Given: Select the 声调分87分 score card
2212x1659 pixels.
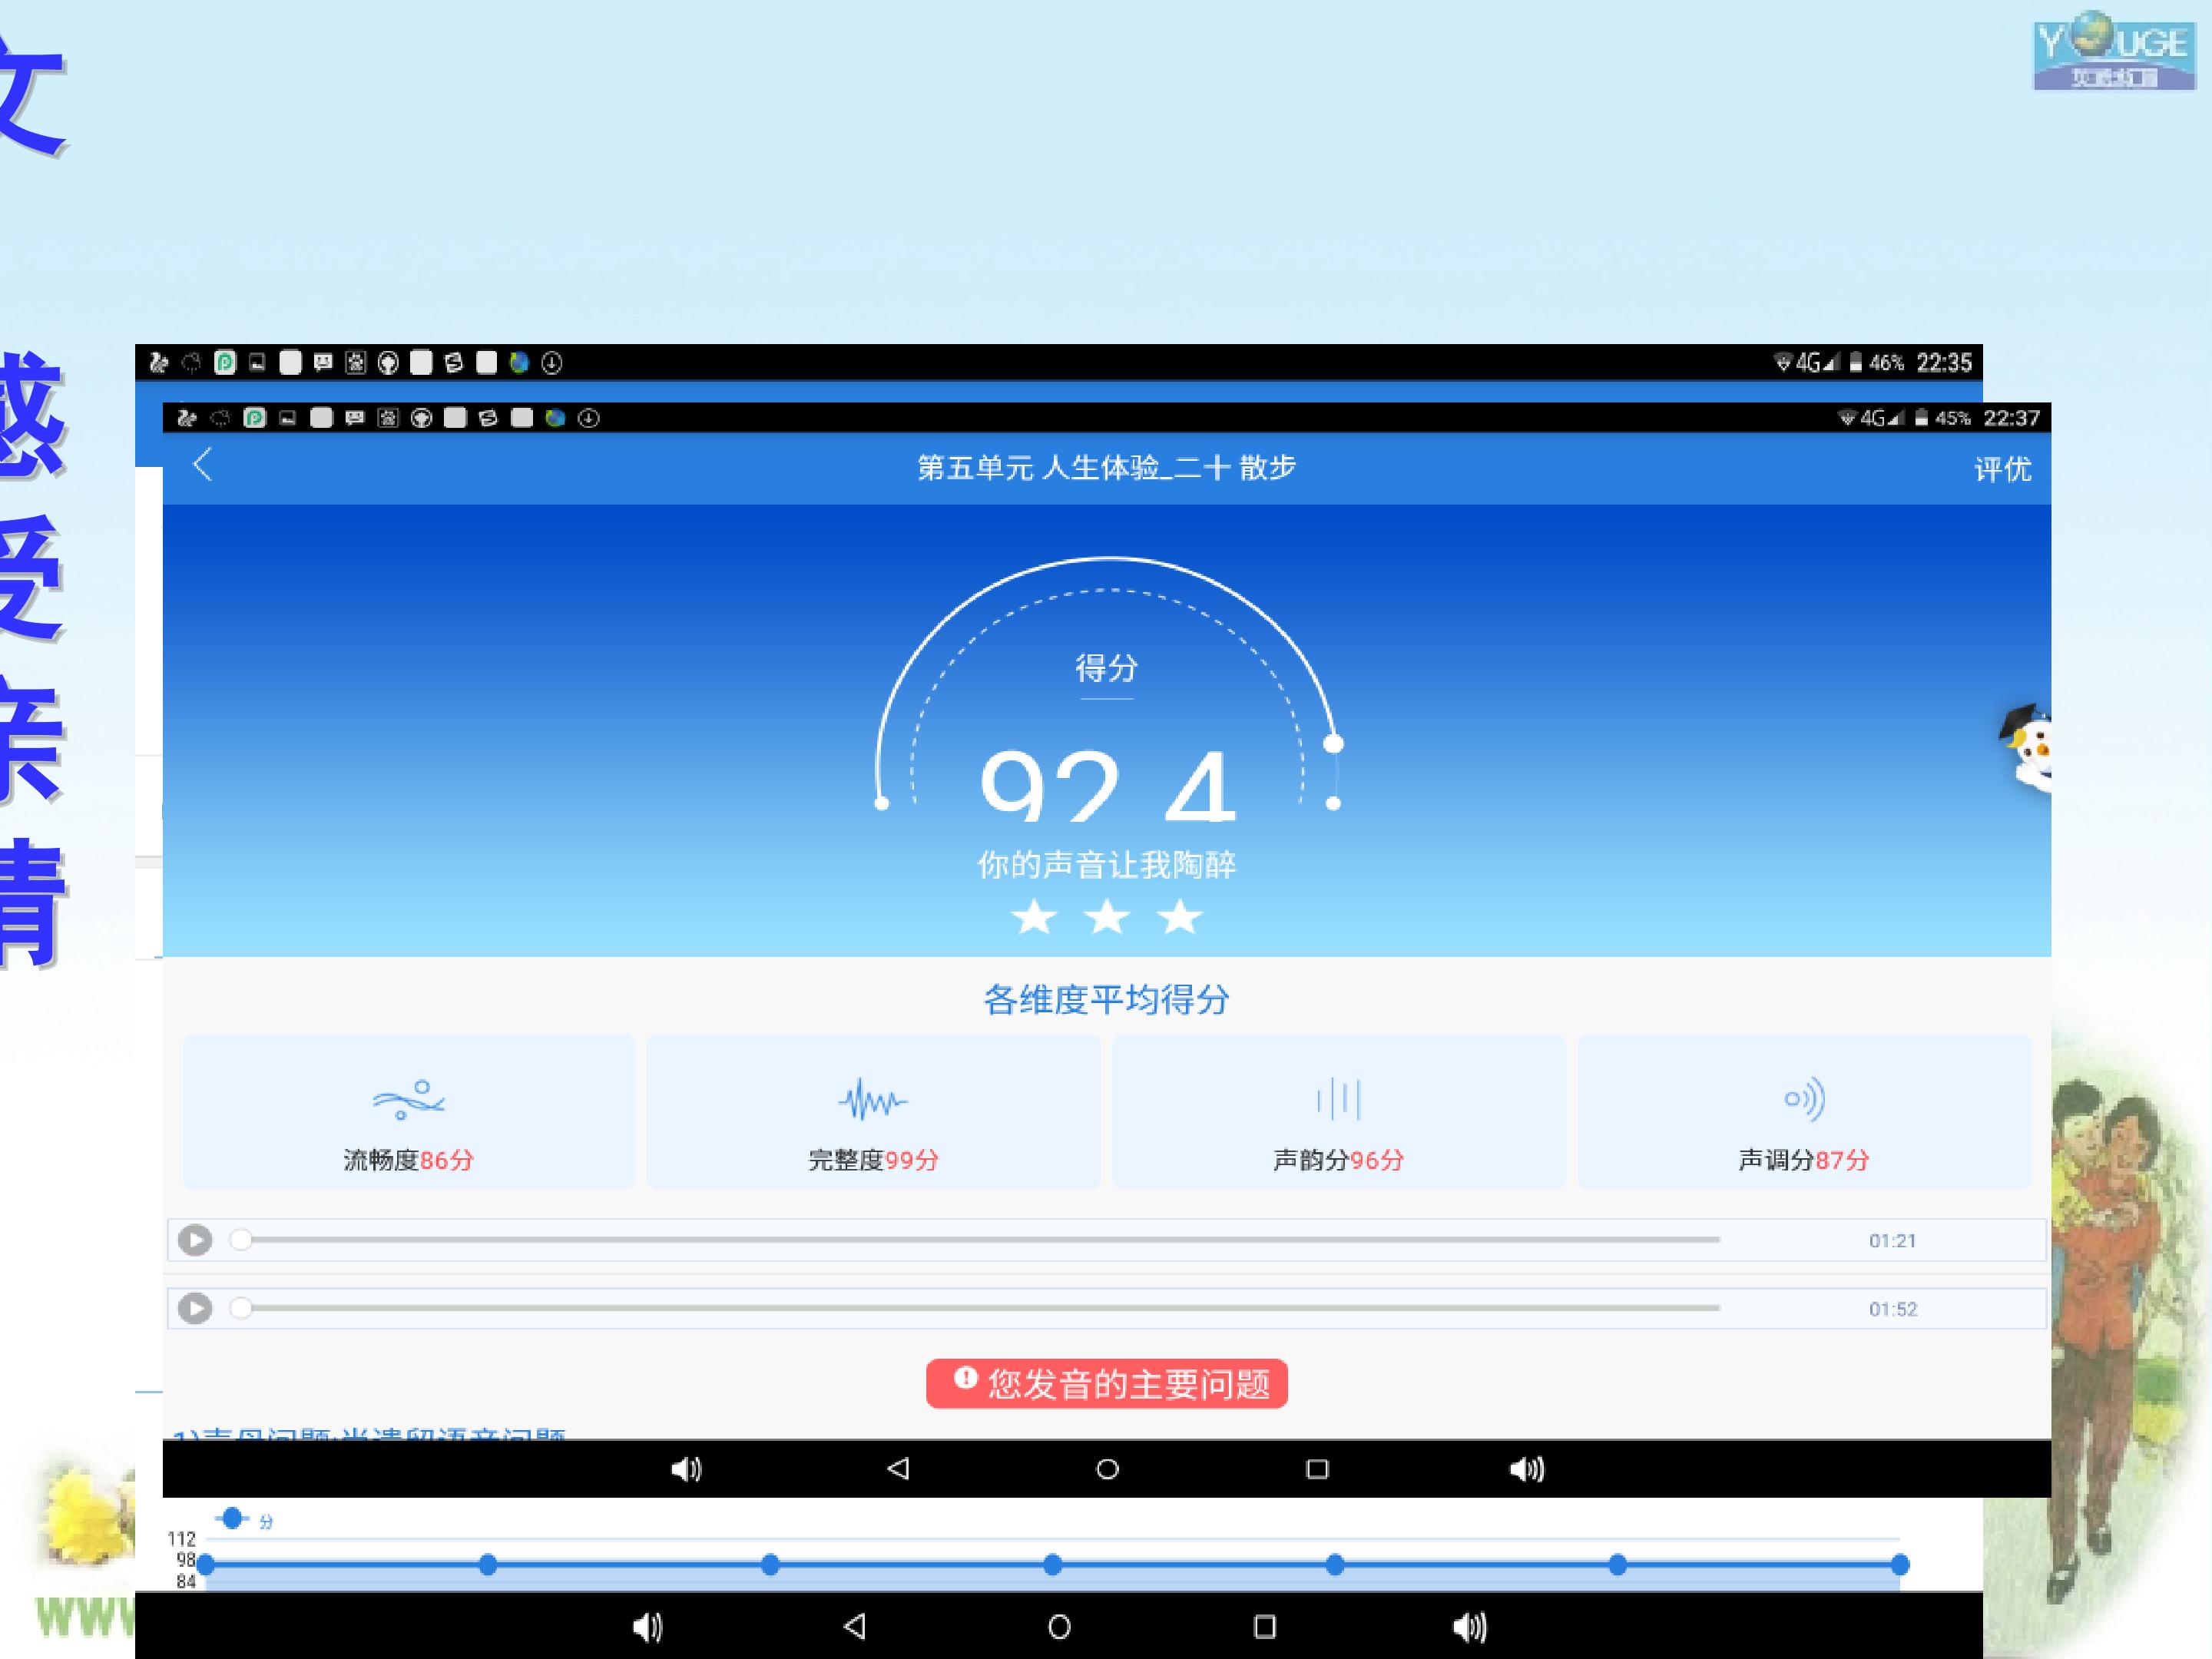Looking at the screenshot, I should (x=1804, y=1112).
